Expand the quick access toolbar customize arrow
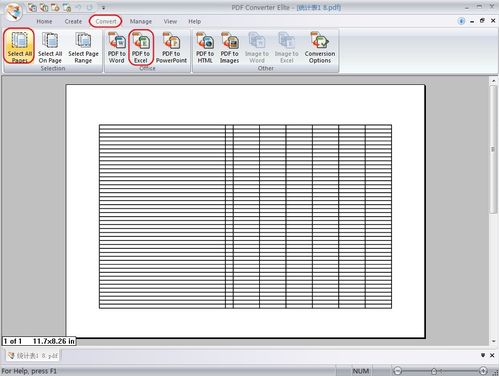Screen dimensions: 499x376 [103, 8]
